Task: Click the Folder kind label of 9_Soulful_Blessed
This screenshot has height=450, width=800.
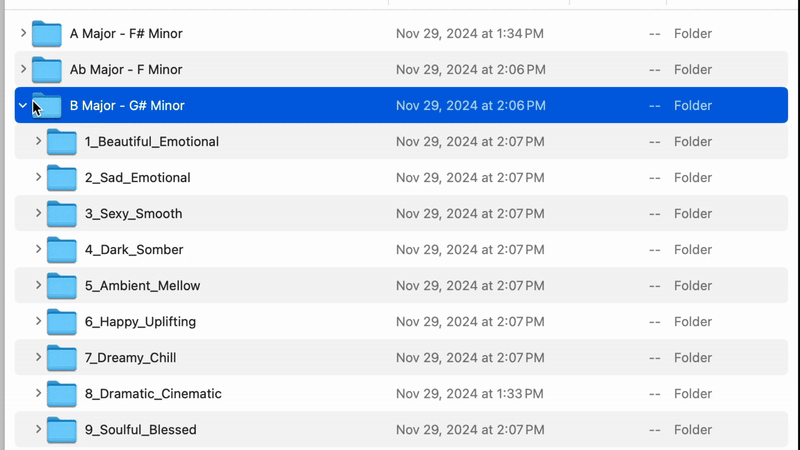Action: [x=693, y=430]
